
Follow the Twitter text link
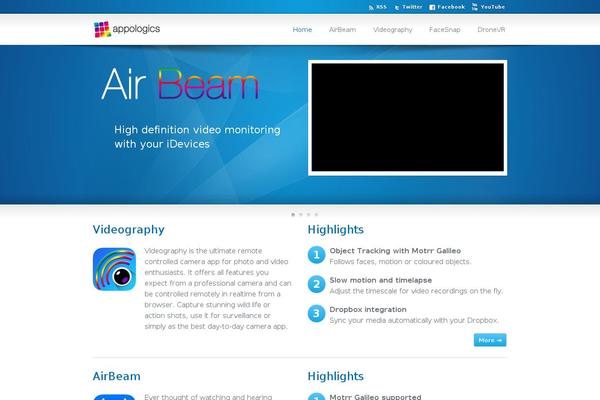coord(412,7)
